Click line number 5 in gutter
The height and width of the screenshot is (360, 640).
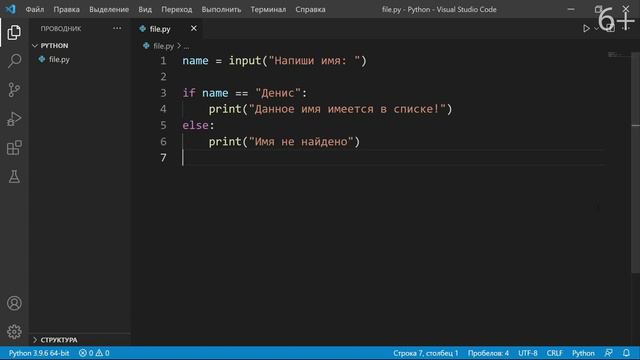point(163,125)
